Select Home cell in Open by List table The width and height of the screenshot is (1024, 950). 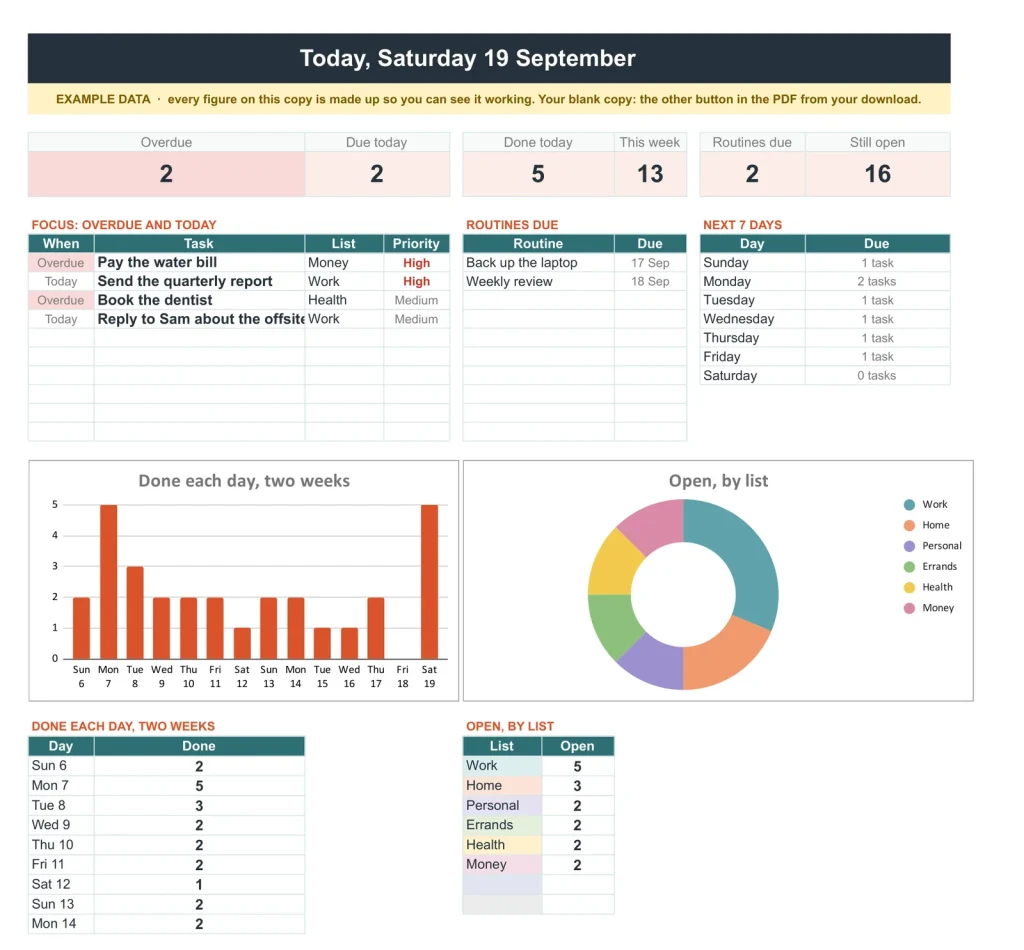[502, 786]
